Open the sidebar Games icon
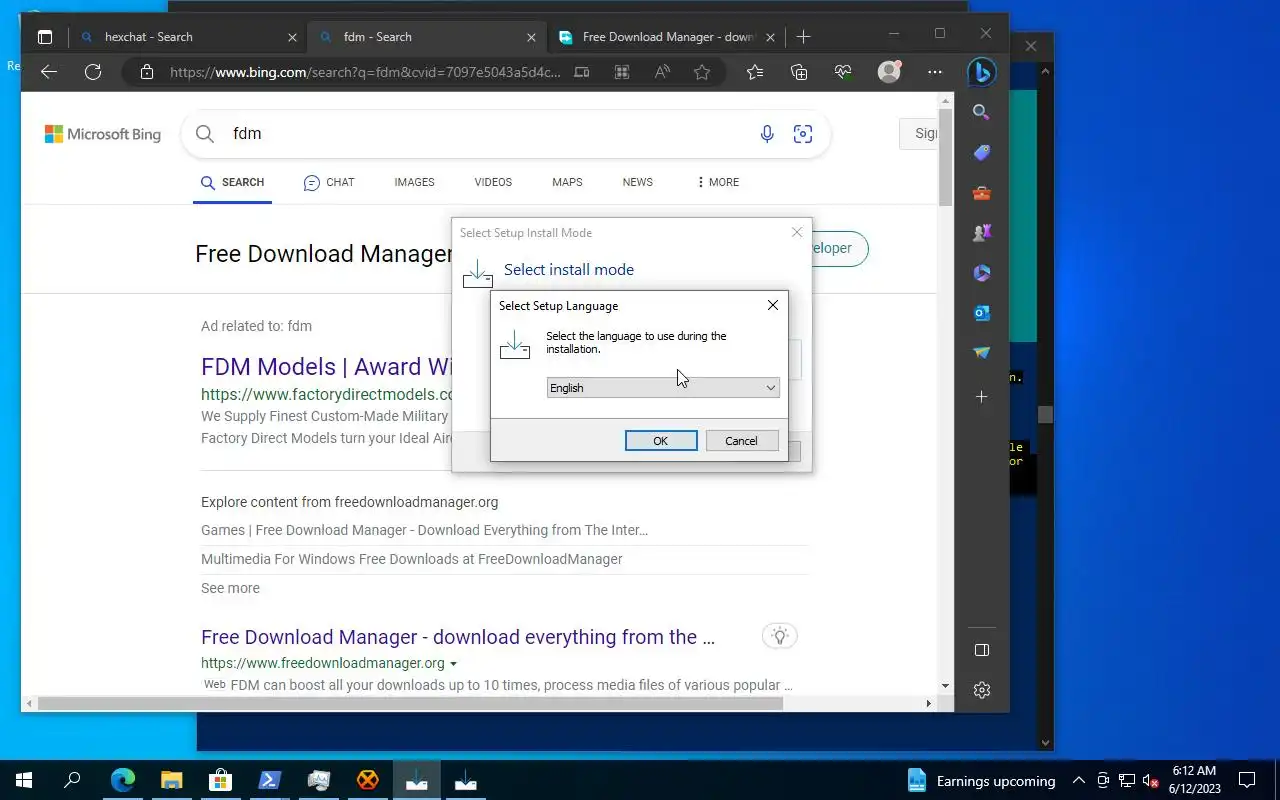This screenshot has width=1280, height=800. [982, 233]
